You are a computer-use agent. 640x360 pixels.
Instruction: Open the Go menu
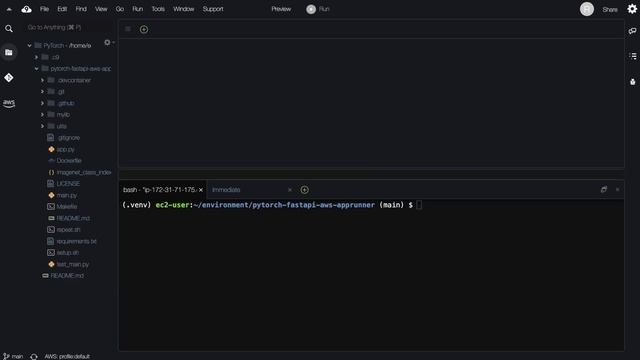(x=120, y=9)
